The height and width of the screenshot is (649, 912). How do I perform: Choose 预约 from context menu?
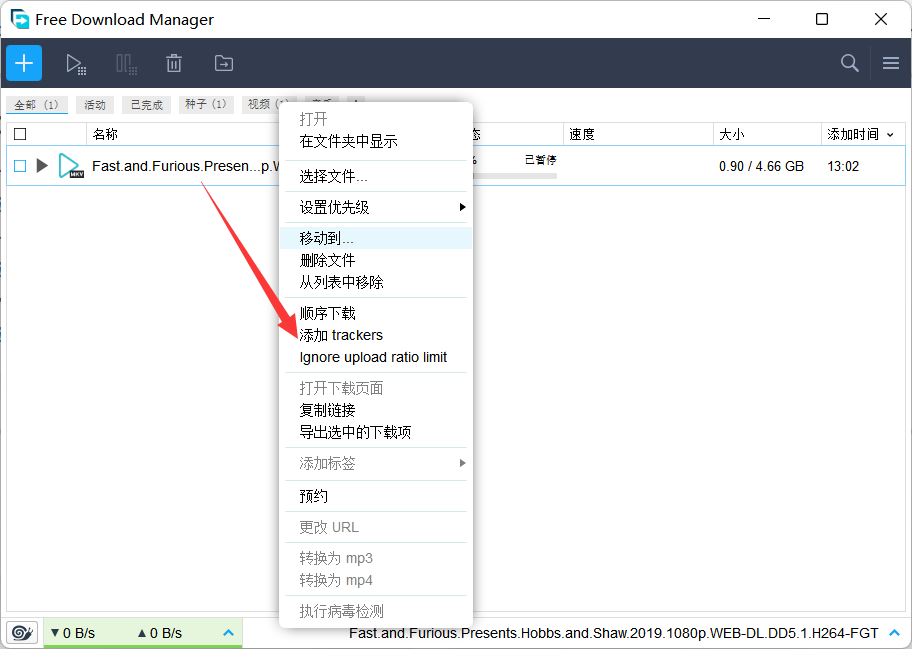click(x=376, y=496)
